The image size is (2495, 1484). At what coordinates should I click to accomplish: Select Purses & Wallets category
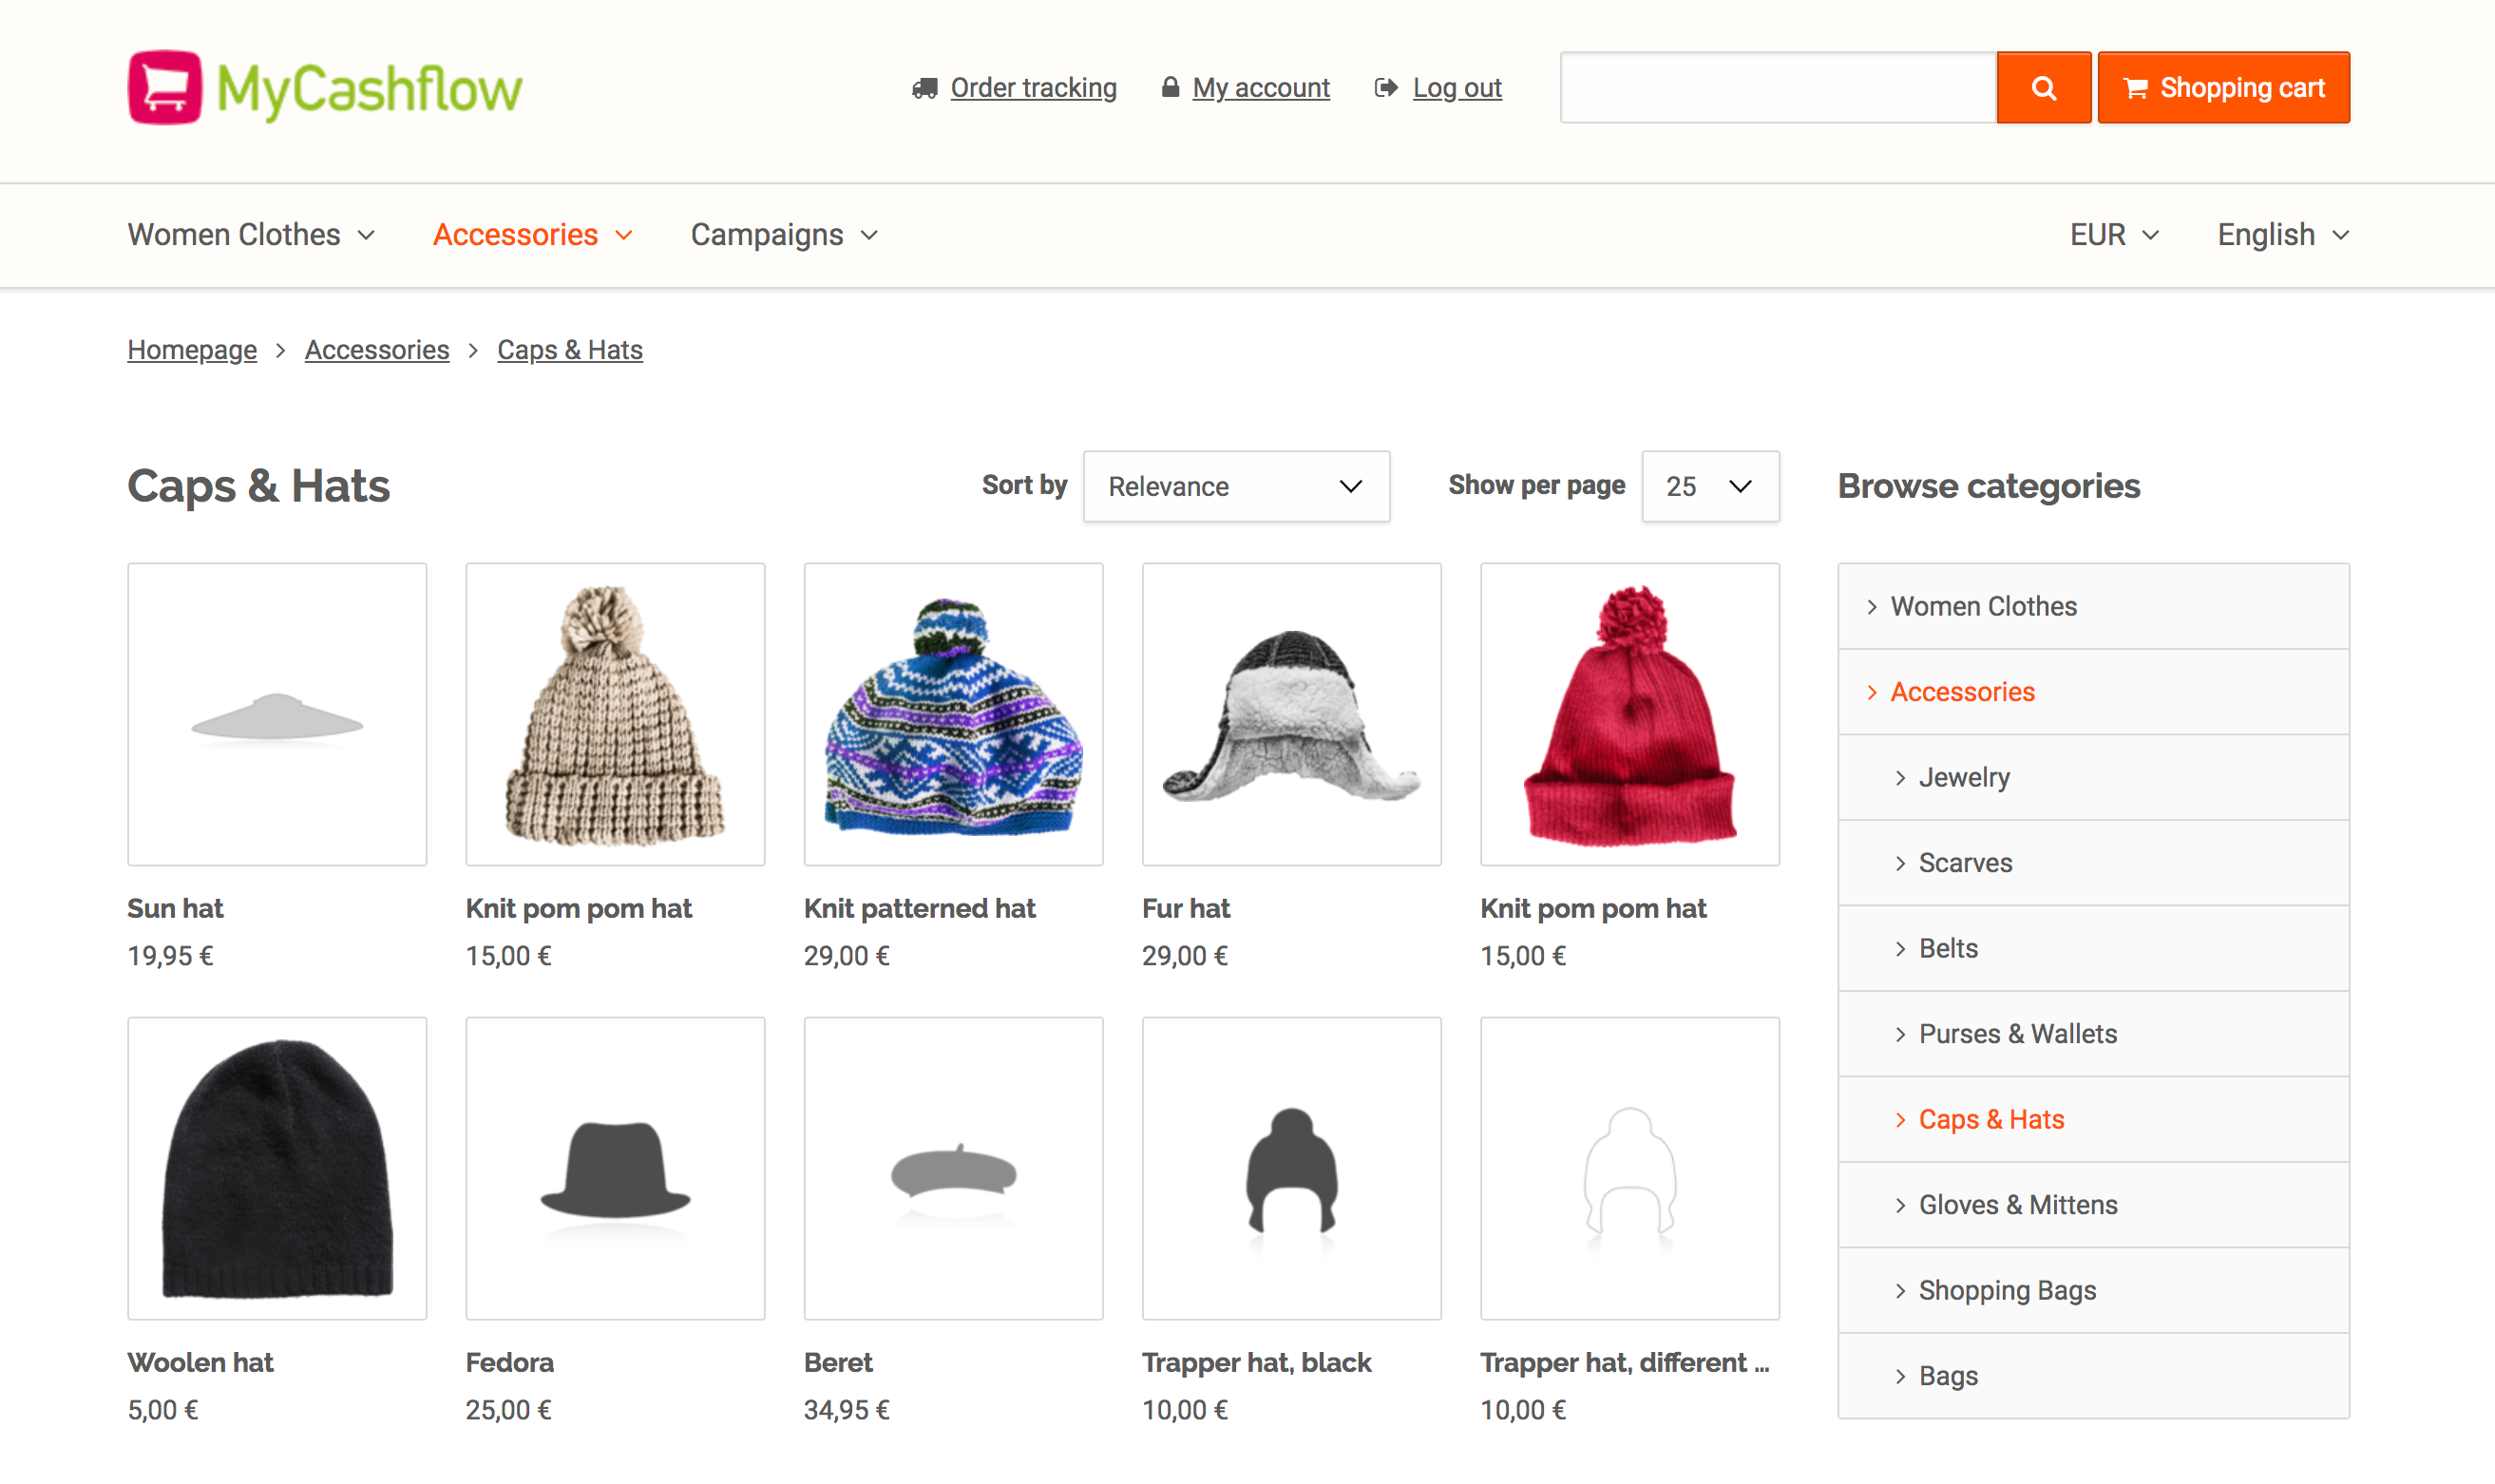2093,1034
